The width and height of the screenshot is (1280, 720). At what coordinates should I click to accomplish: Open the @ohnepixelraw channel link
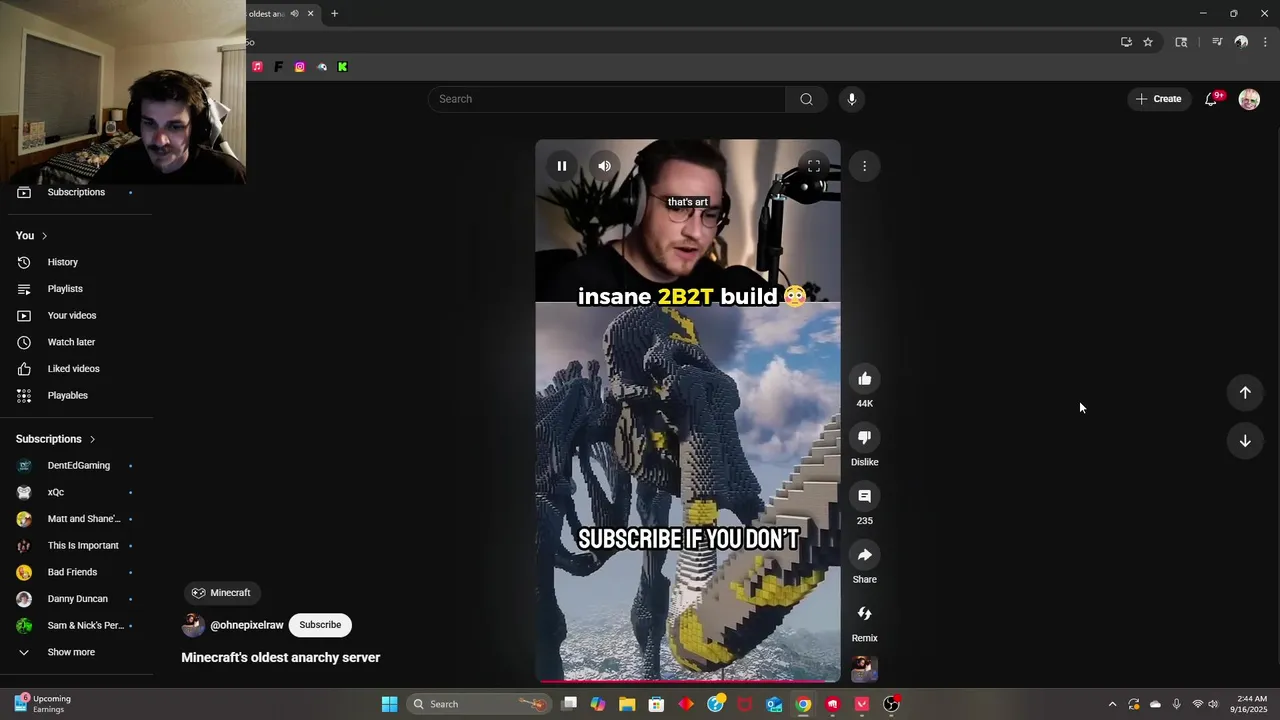247,625
